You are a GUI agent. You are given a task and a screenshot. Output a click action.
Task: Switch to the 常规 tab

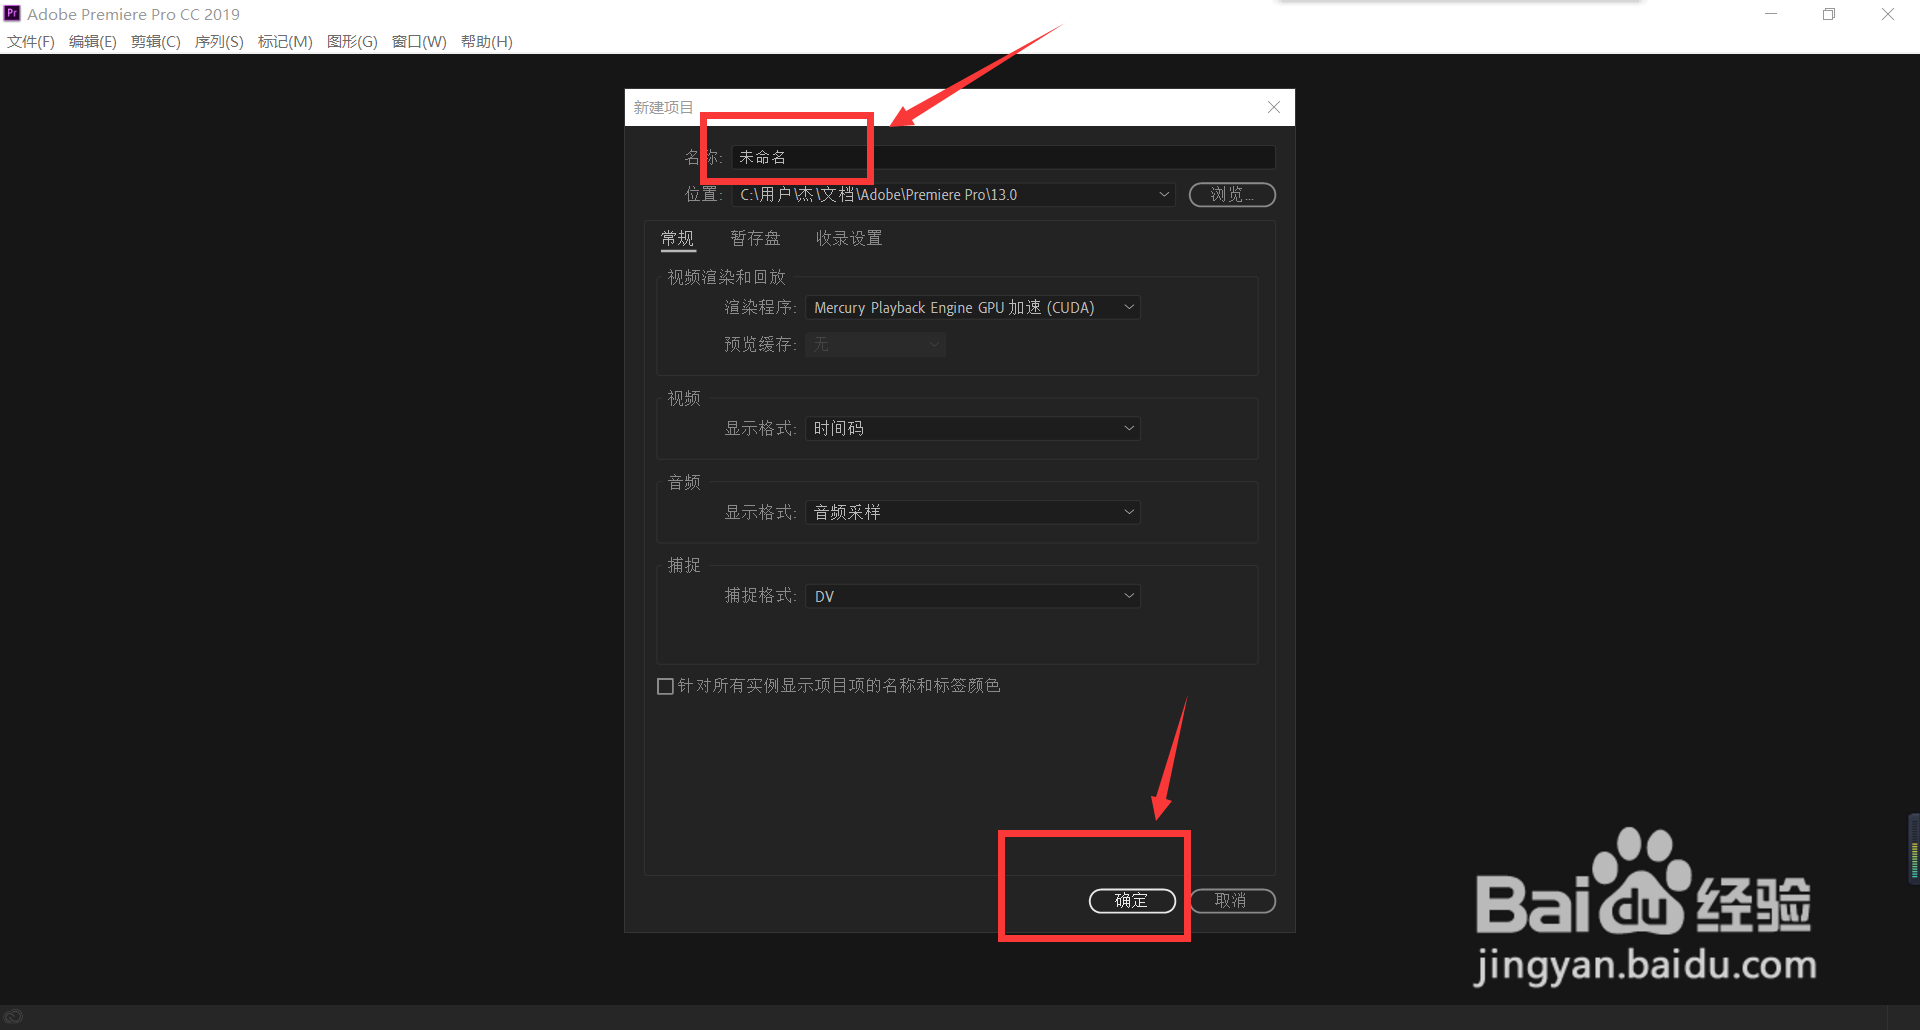coord(678,238)
